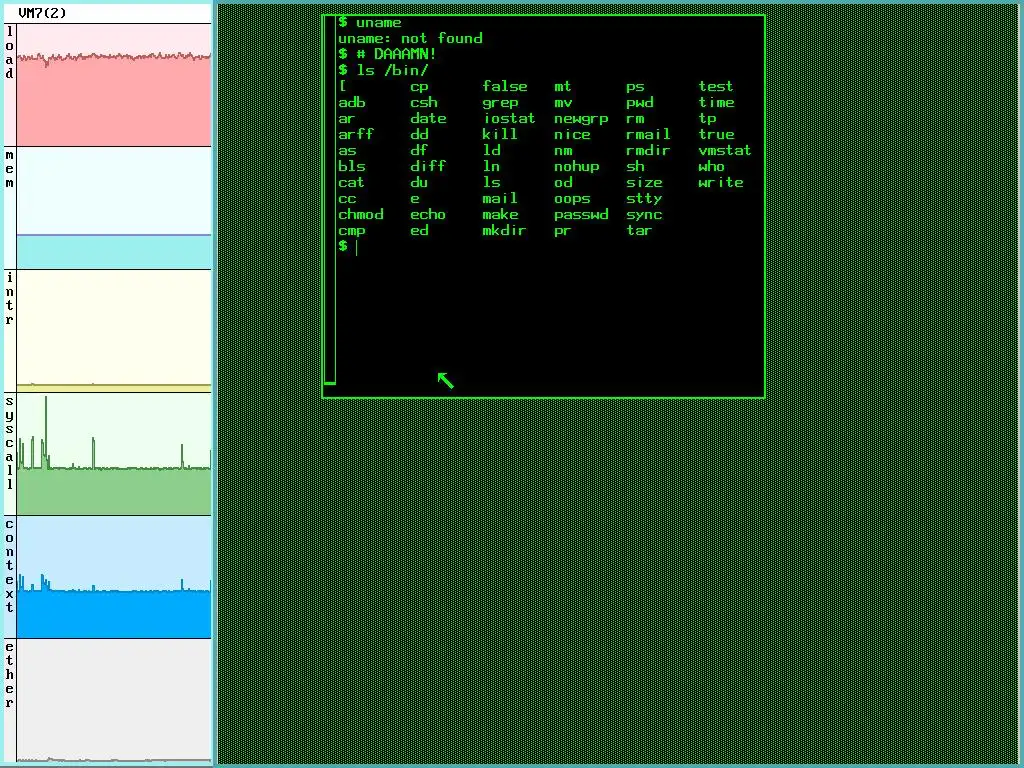
Task: Click 'iostat' in the listing
Action: (509, 118)
